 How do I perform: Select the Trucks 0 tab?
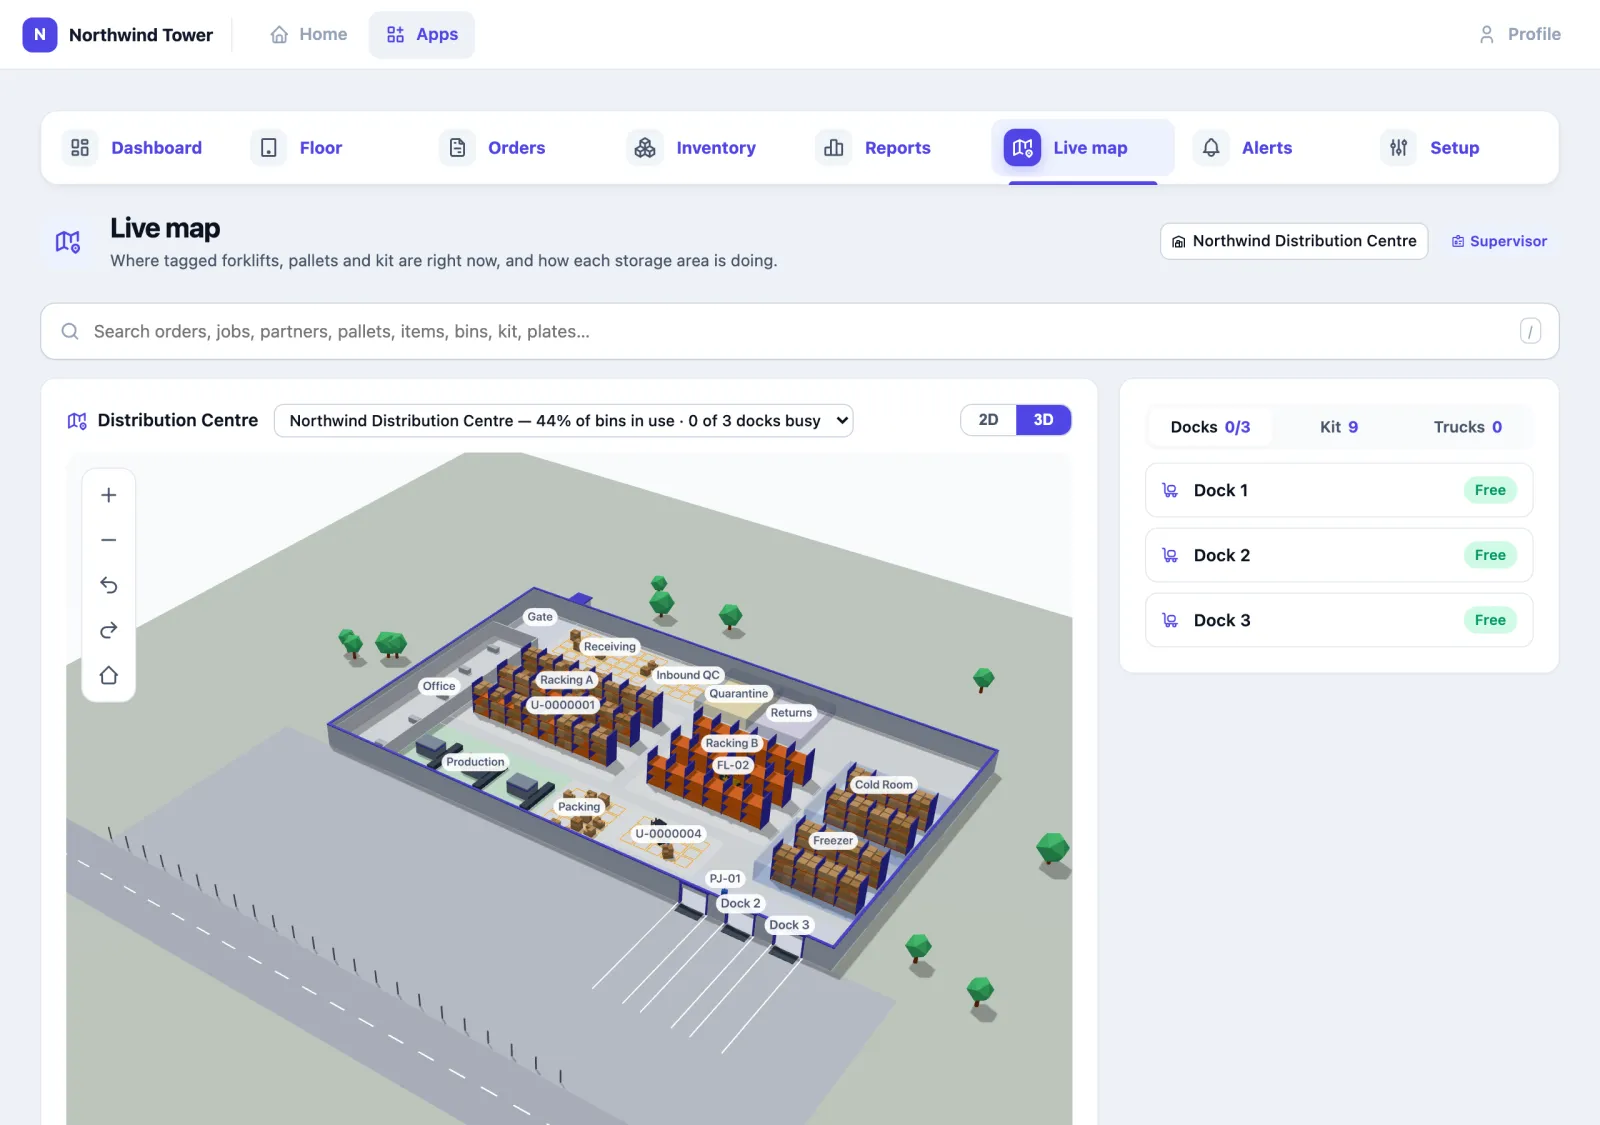pyautogui.click(x=1468, y=427)
